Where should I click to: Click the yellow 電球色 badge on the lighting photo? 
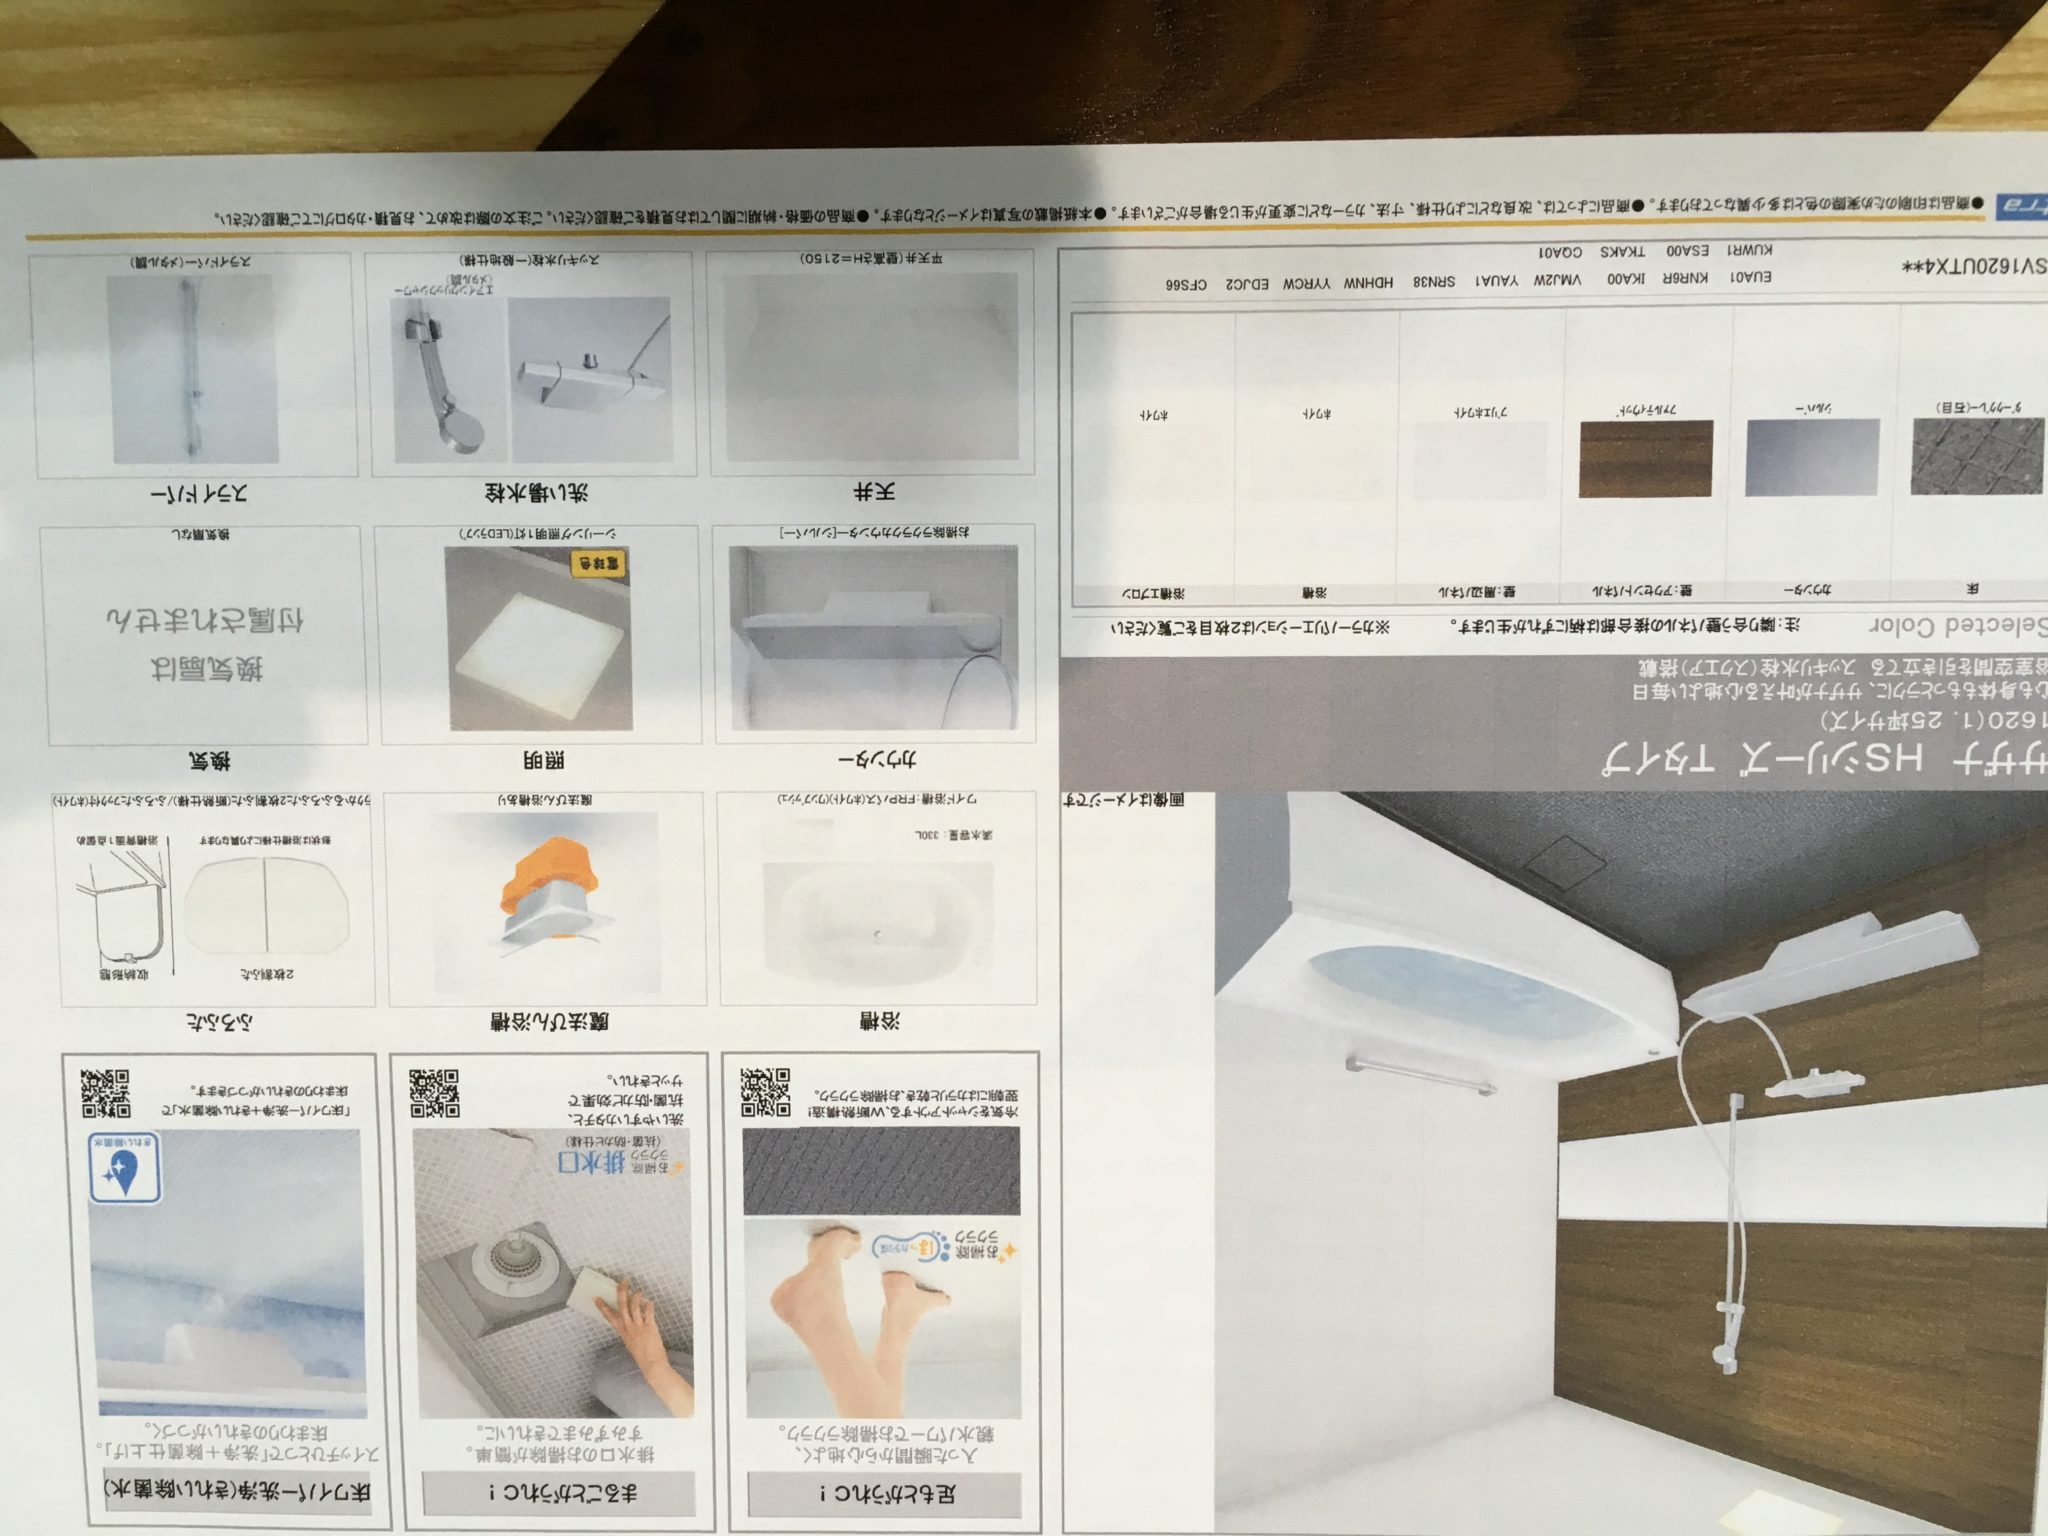coord(598,564)
